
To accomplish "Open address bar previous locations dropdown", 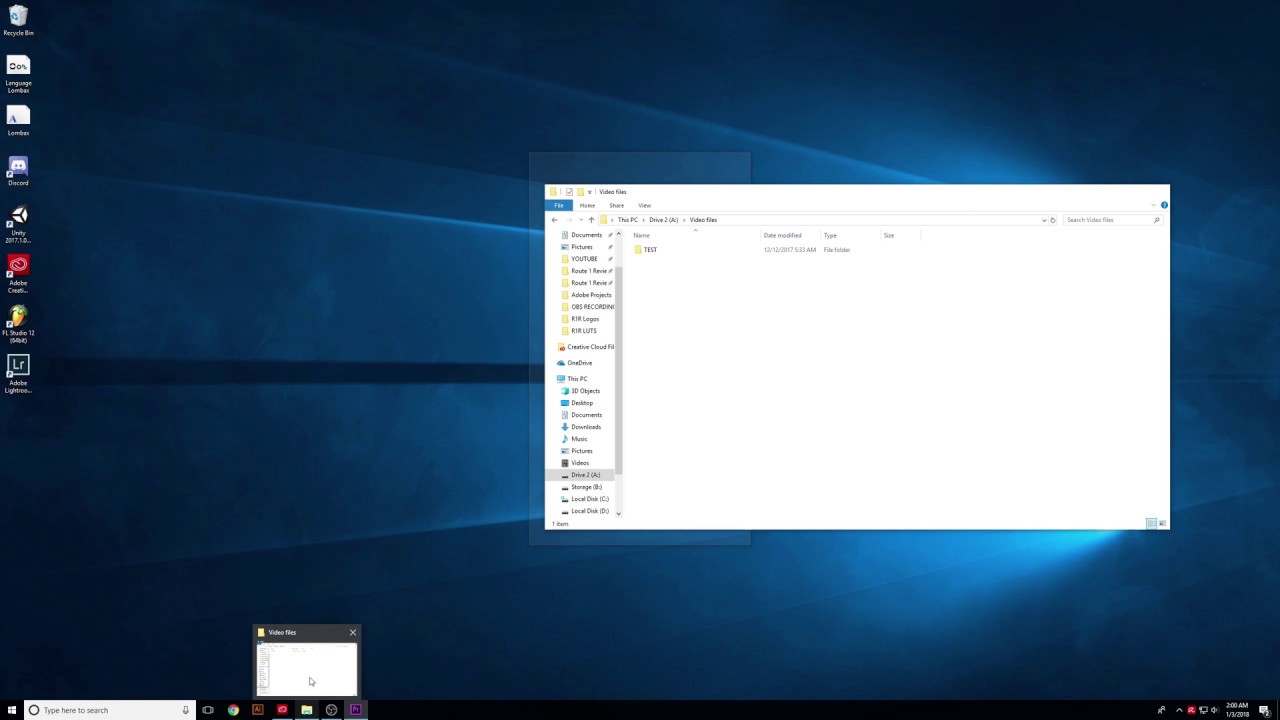I will coord(1044,220).
